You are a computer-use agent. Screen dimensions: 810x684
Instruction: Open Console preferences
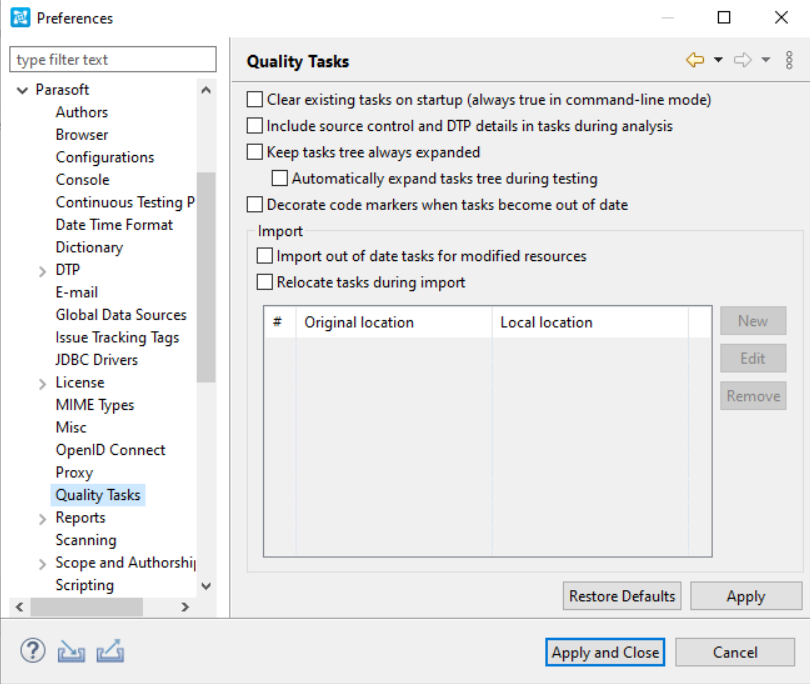83,180
